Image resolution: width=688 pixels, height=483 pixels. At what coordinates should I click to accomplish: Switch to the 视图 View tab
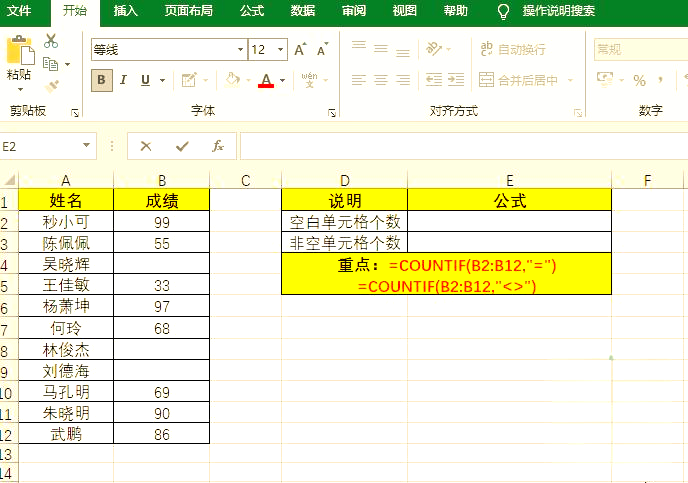coord(405,11)
